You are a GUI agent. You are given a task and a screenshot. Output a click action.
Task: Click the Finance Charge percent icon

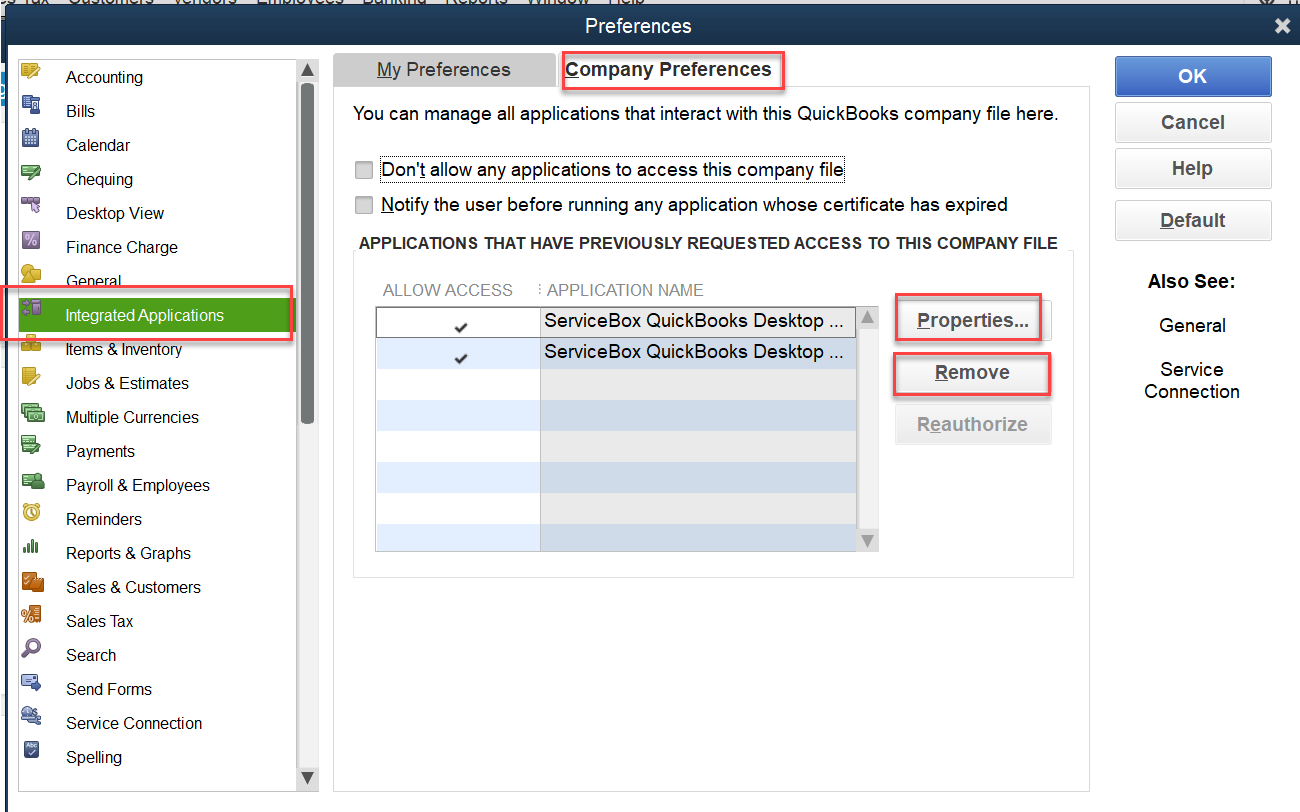tap(31, 240)
